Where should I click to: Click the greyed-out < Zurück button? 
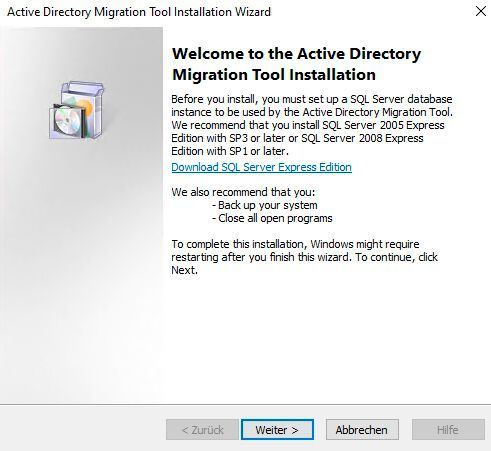(202, 430)
